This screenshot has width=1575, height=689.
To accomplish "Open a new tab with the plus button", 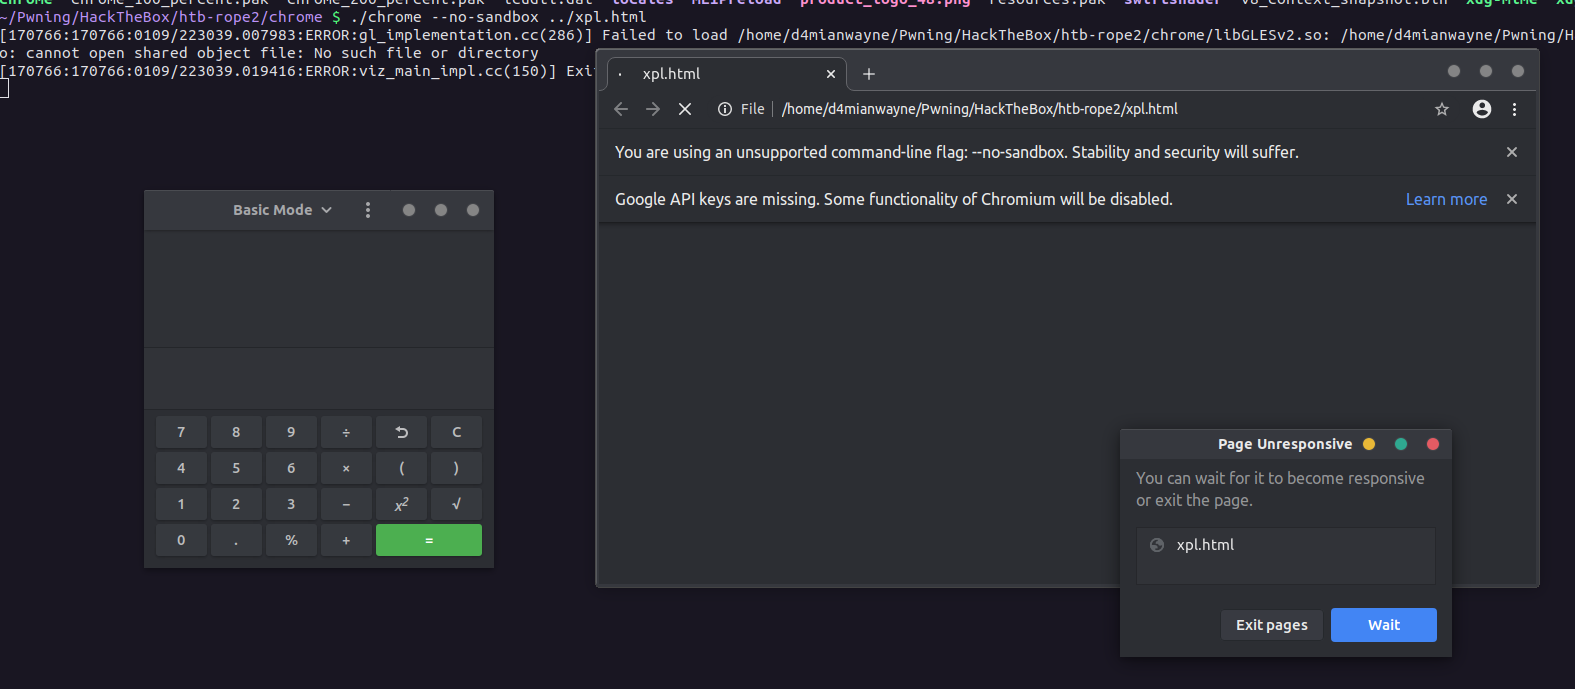I will [869, 74].
